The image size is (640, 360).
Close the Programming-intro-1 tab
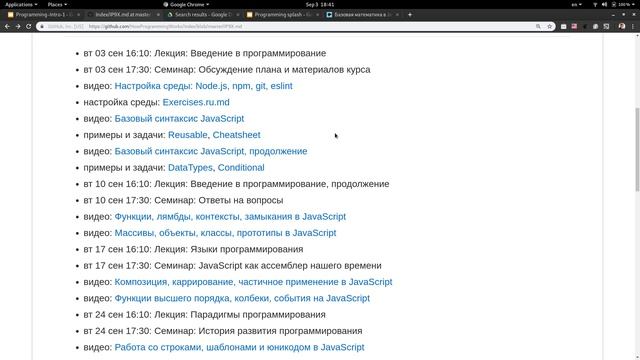click(78, 14)
